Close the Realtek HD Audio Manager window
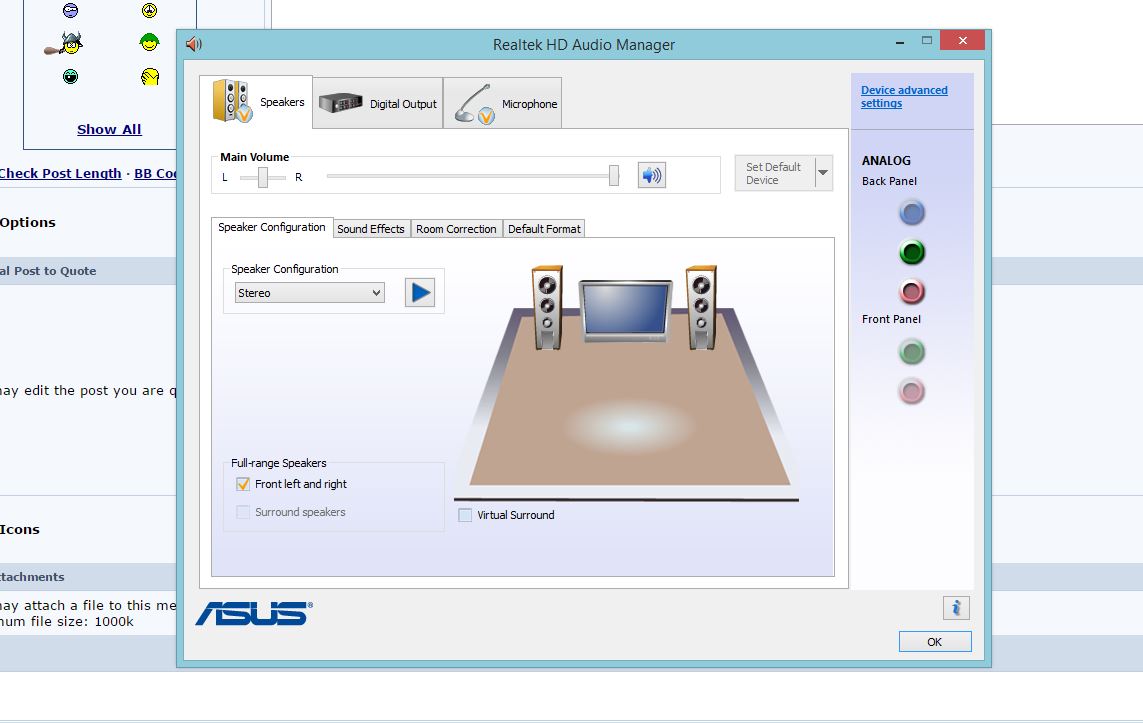 (x=962, y=40)
